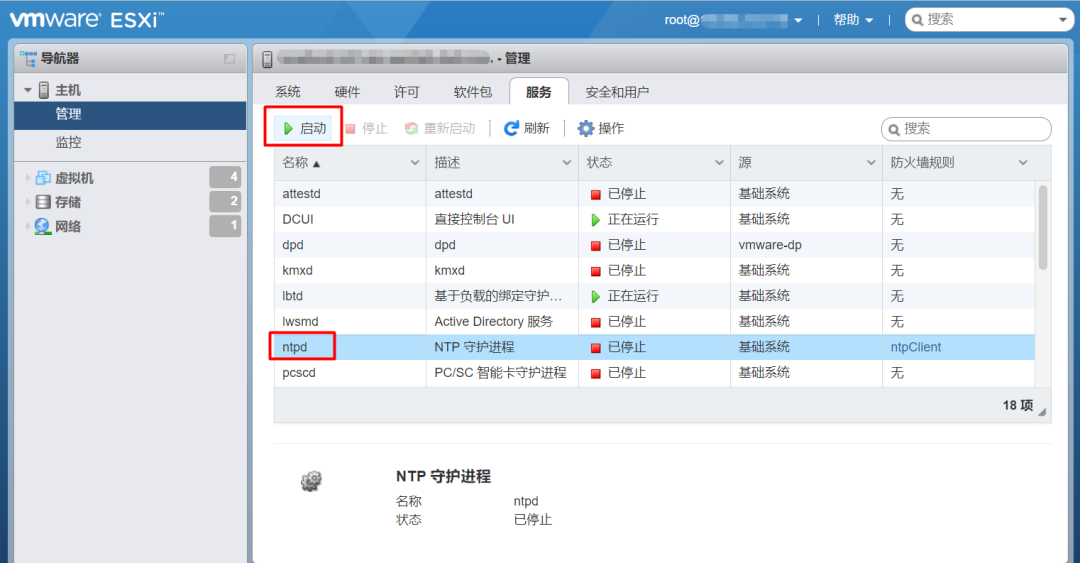Viewport: 1080px width, 563px height.
Task: Expand the 存储 tree node
Action: point(28,202)
